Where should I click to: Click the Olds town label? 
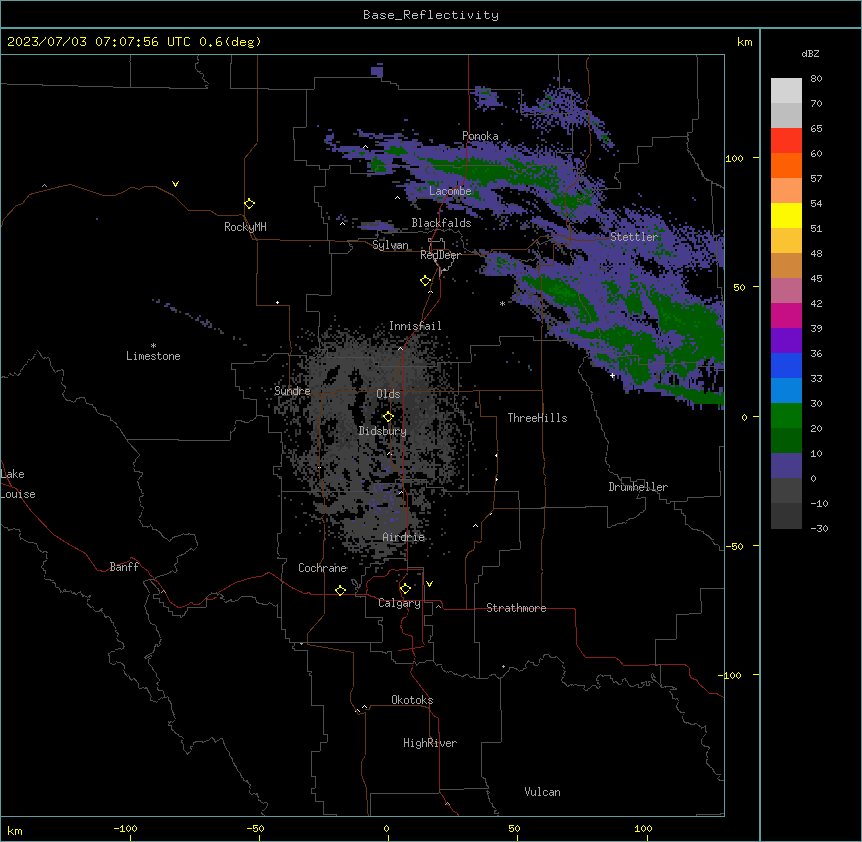click(x=388, y=394)
